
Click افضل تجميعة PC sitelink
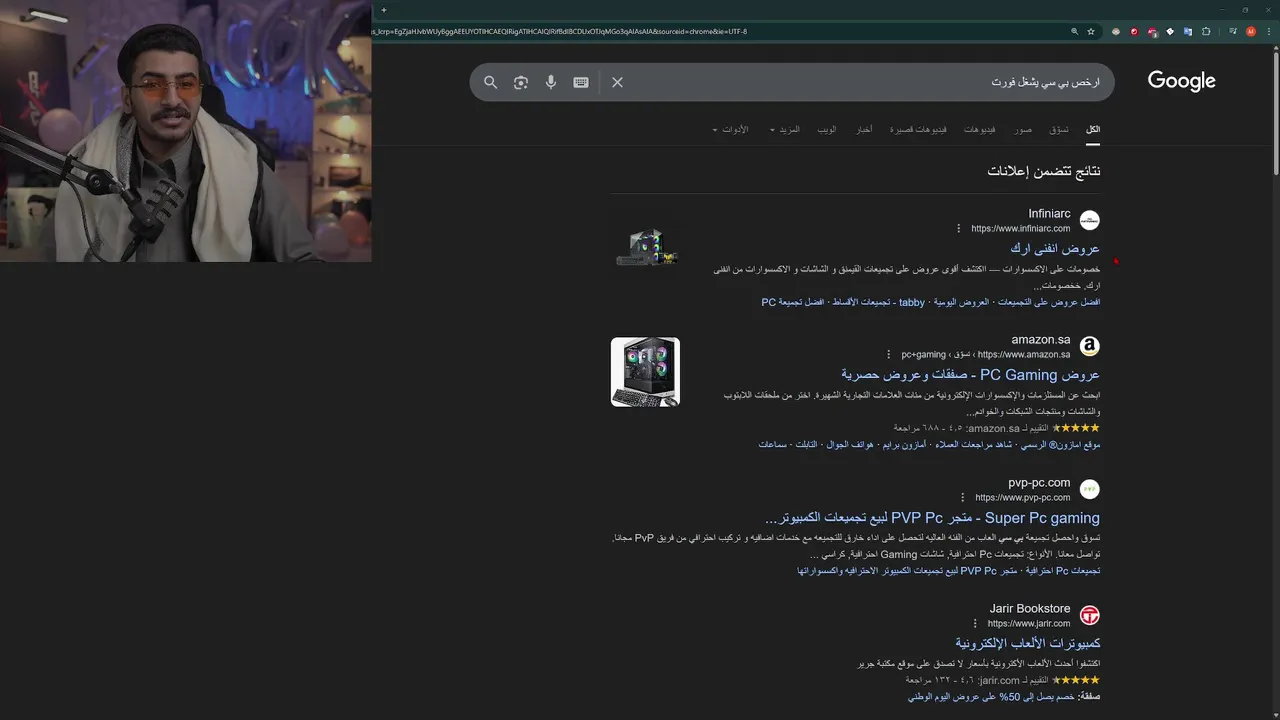pos(793,302)
